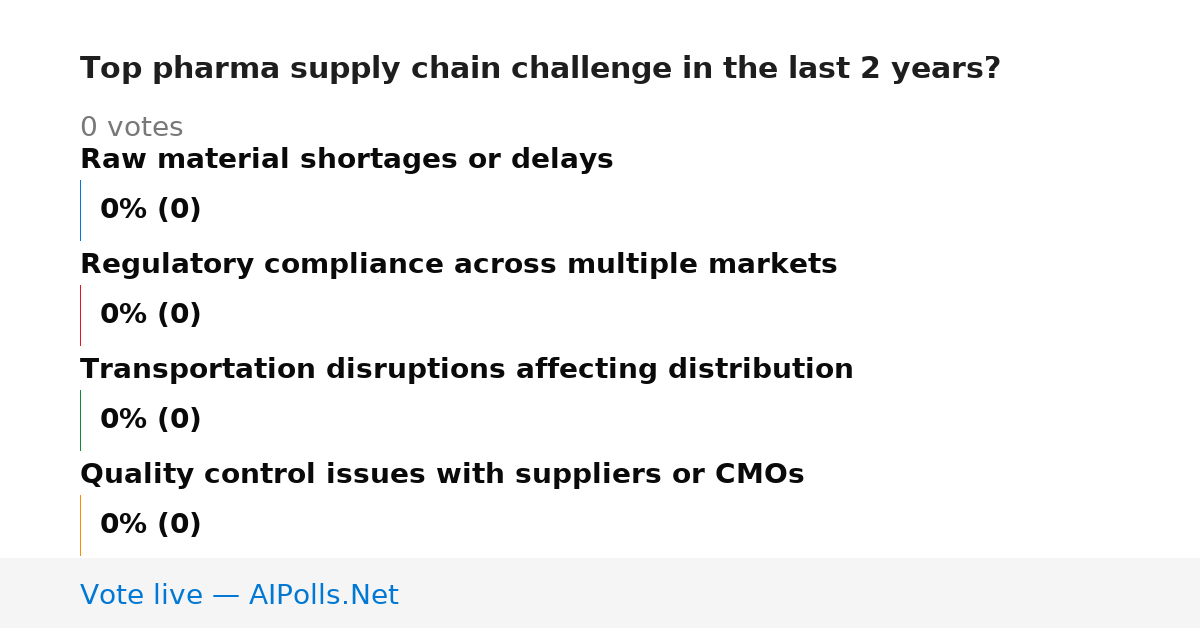Click the 0% (0) result under Raw material shortages

150,210
